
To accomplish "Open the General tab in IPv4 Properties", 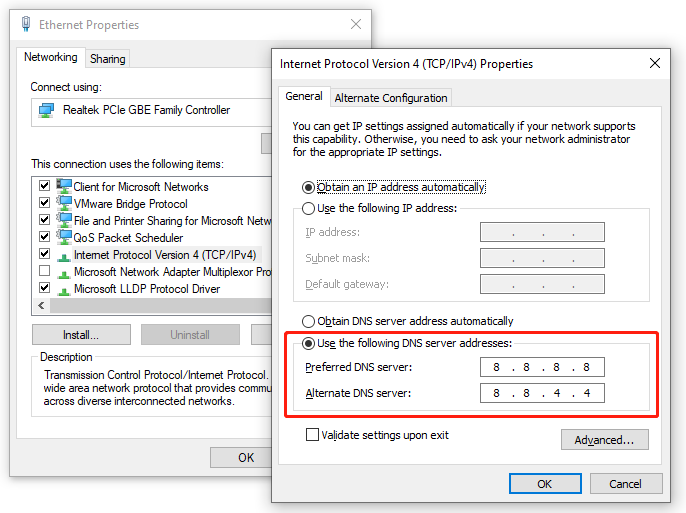I will point(304,96).
